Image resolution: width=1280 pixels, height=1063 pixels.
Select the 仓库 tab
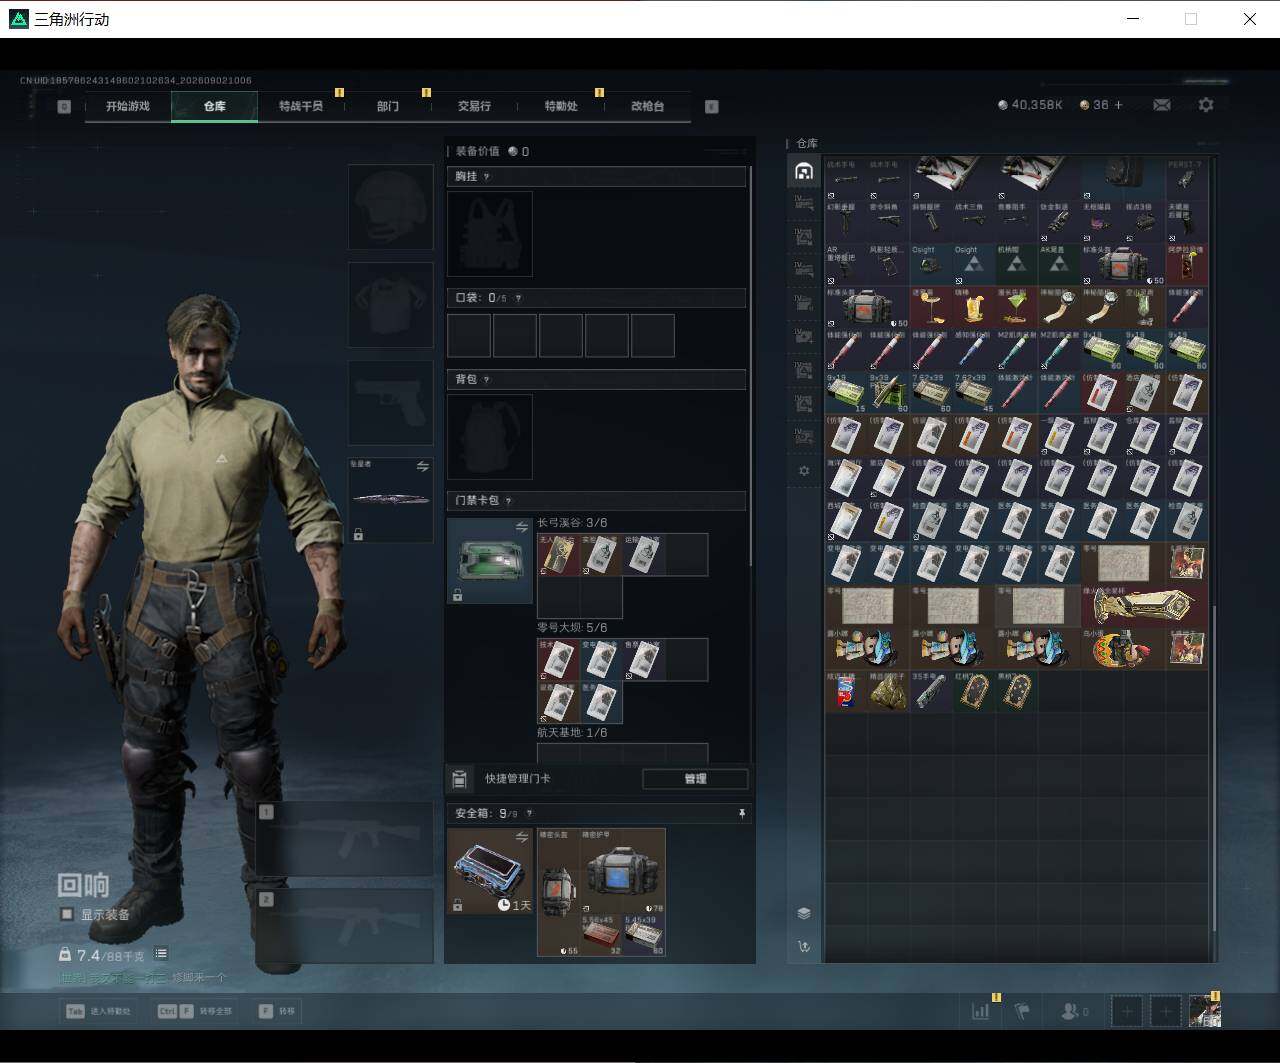point(215,106)
